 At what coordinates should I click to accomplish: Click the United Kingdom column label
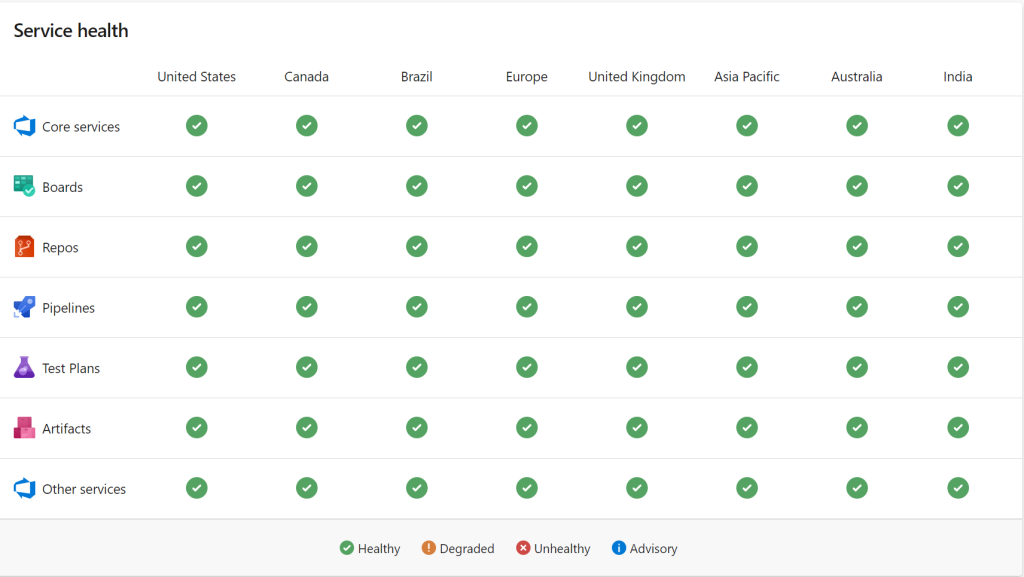[636, 76]
